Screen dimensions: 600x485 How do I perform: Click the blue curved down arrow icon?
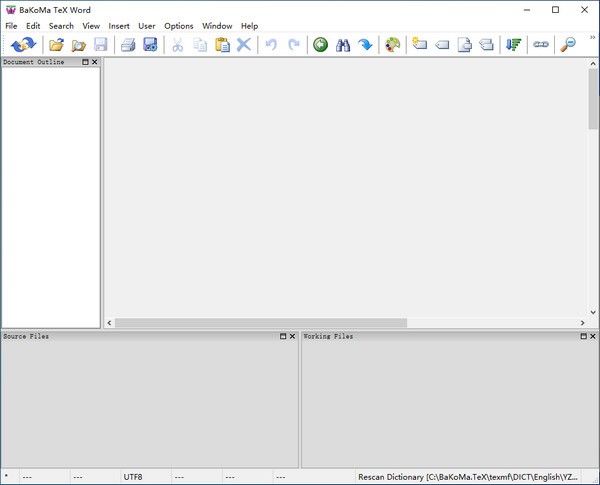tap(365, 45)
